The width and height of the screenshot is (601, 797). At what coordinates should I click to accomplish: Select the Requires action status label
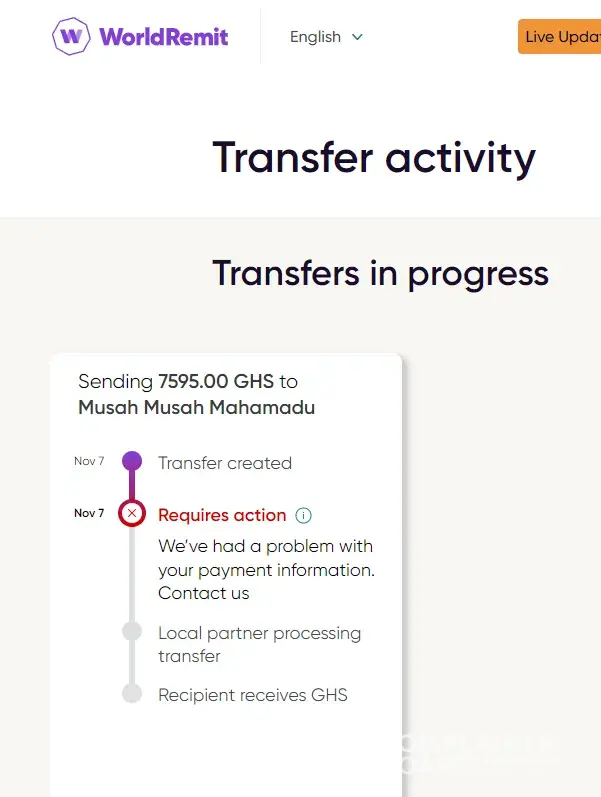coord(222,515)
